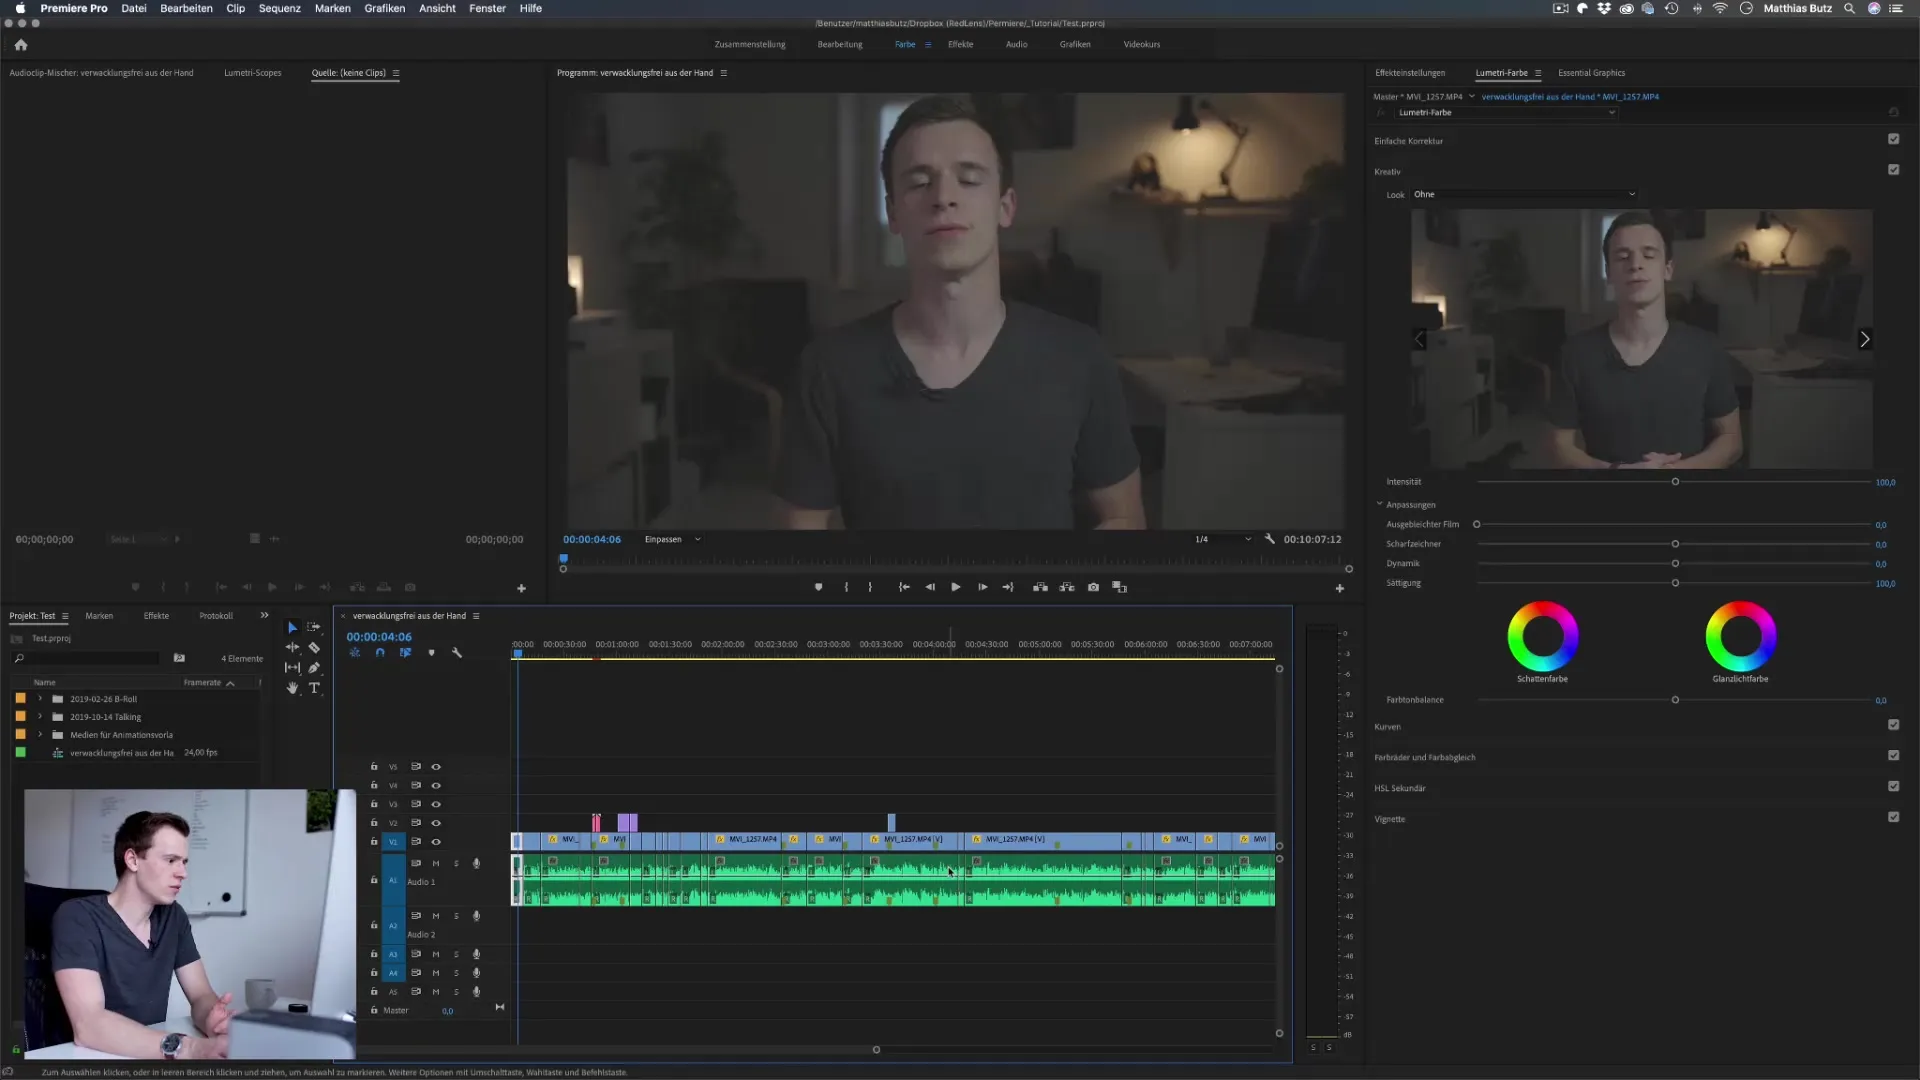Open Program monitor settings wrench
This screenshot has width=1920, height=1080.
click(1270, 539)
